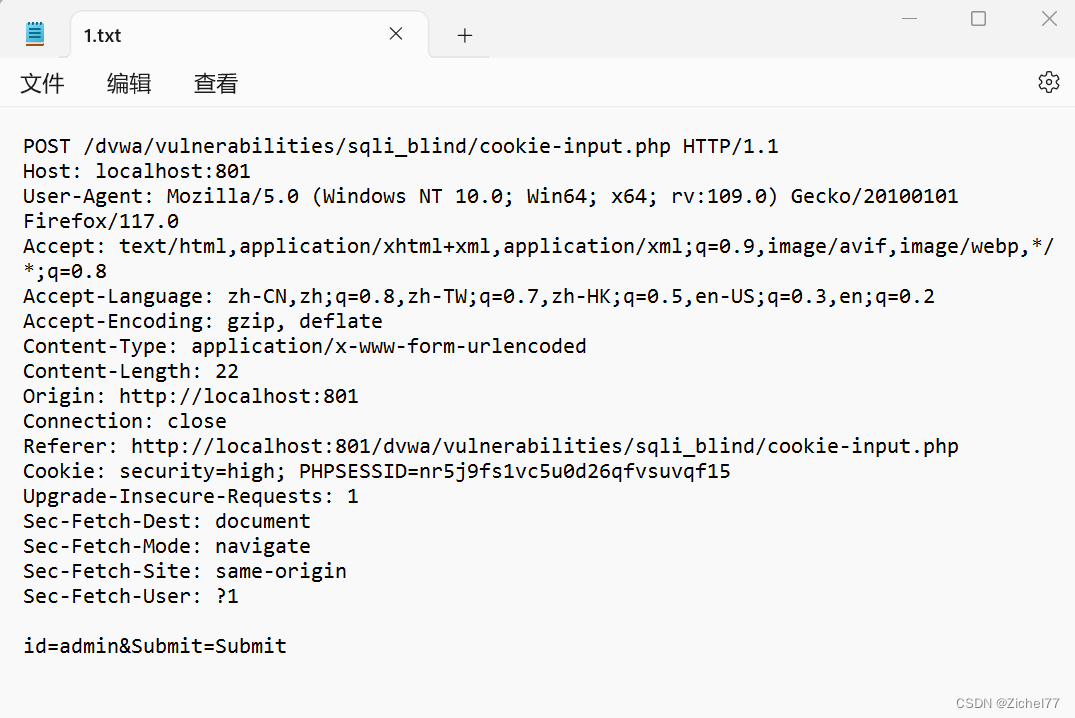Open Notepad settings with the gear icon

[1048, 82]
